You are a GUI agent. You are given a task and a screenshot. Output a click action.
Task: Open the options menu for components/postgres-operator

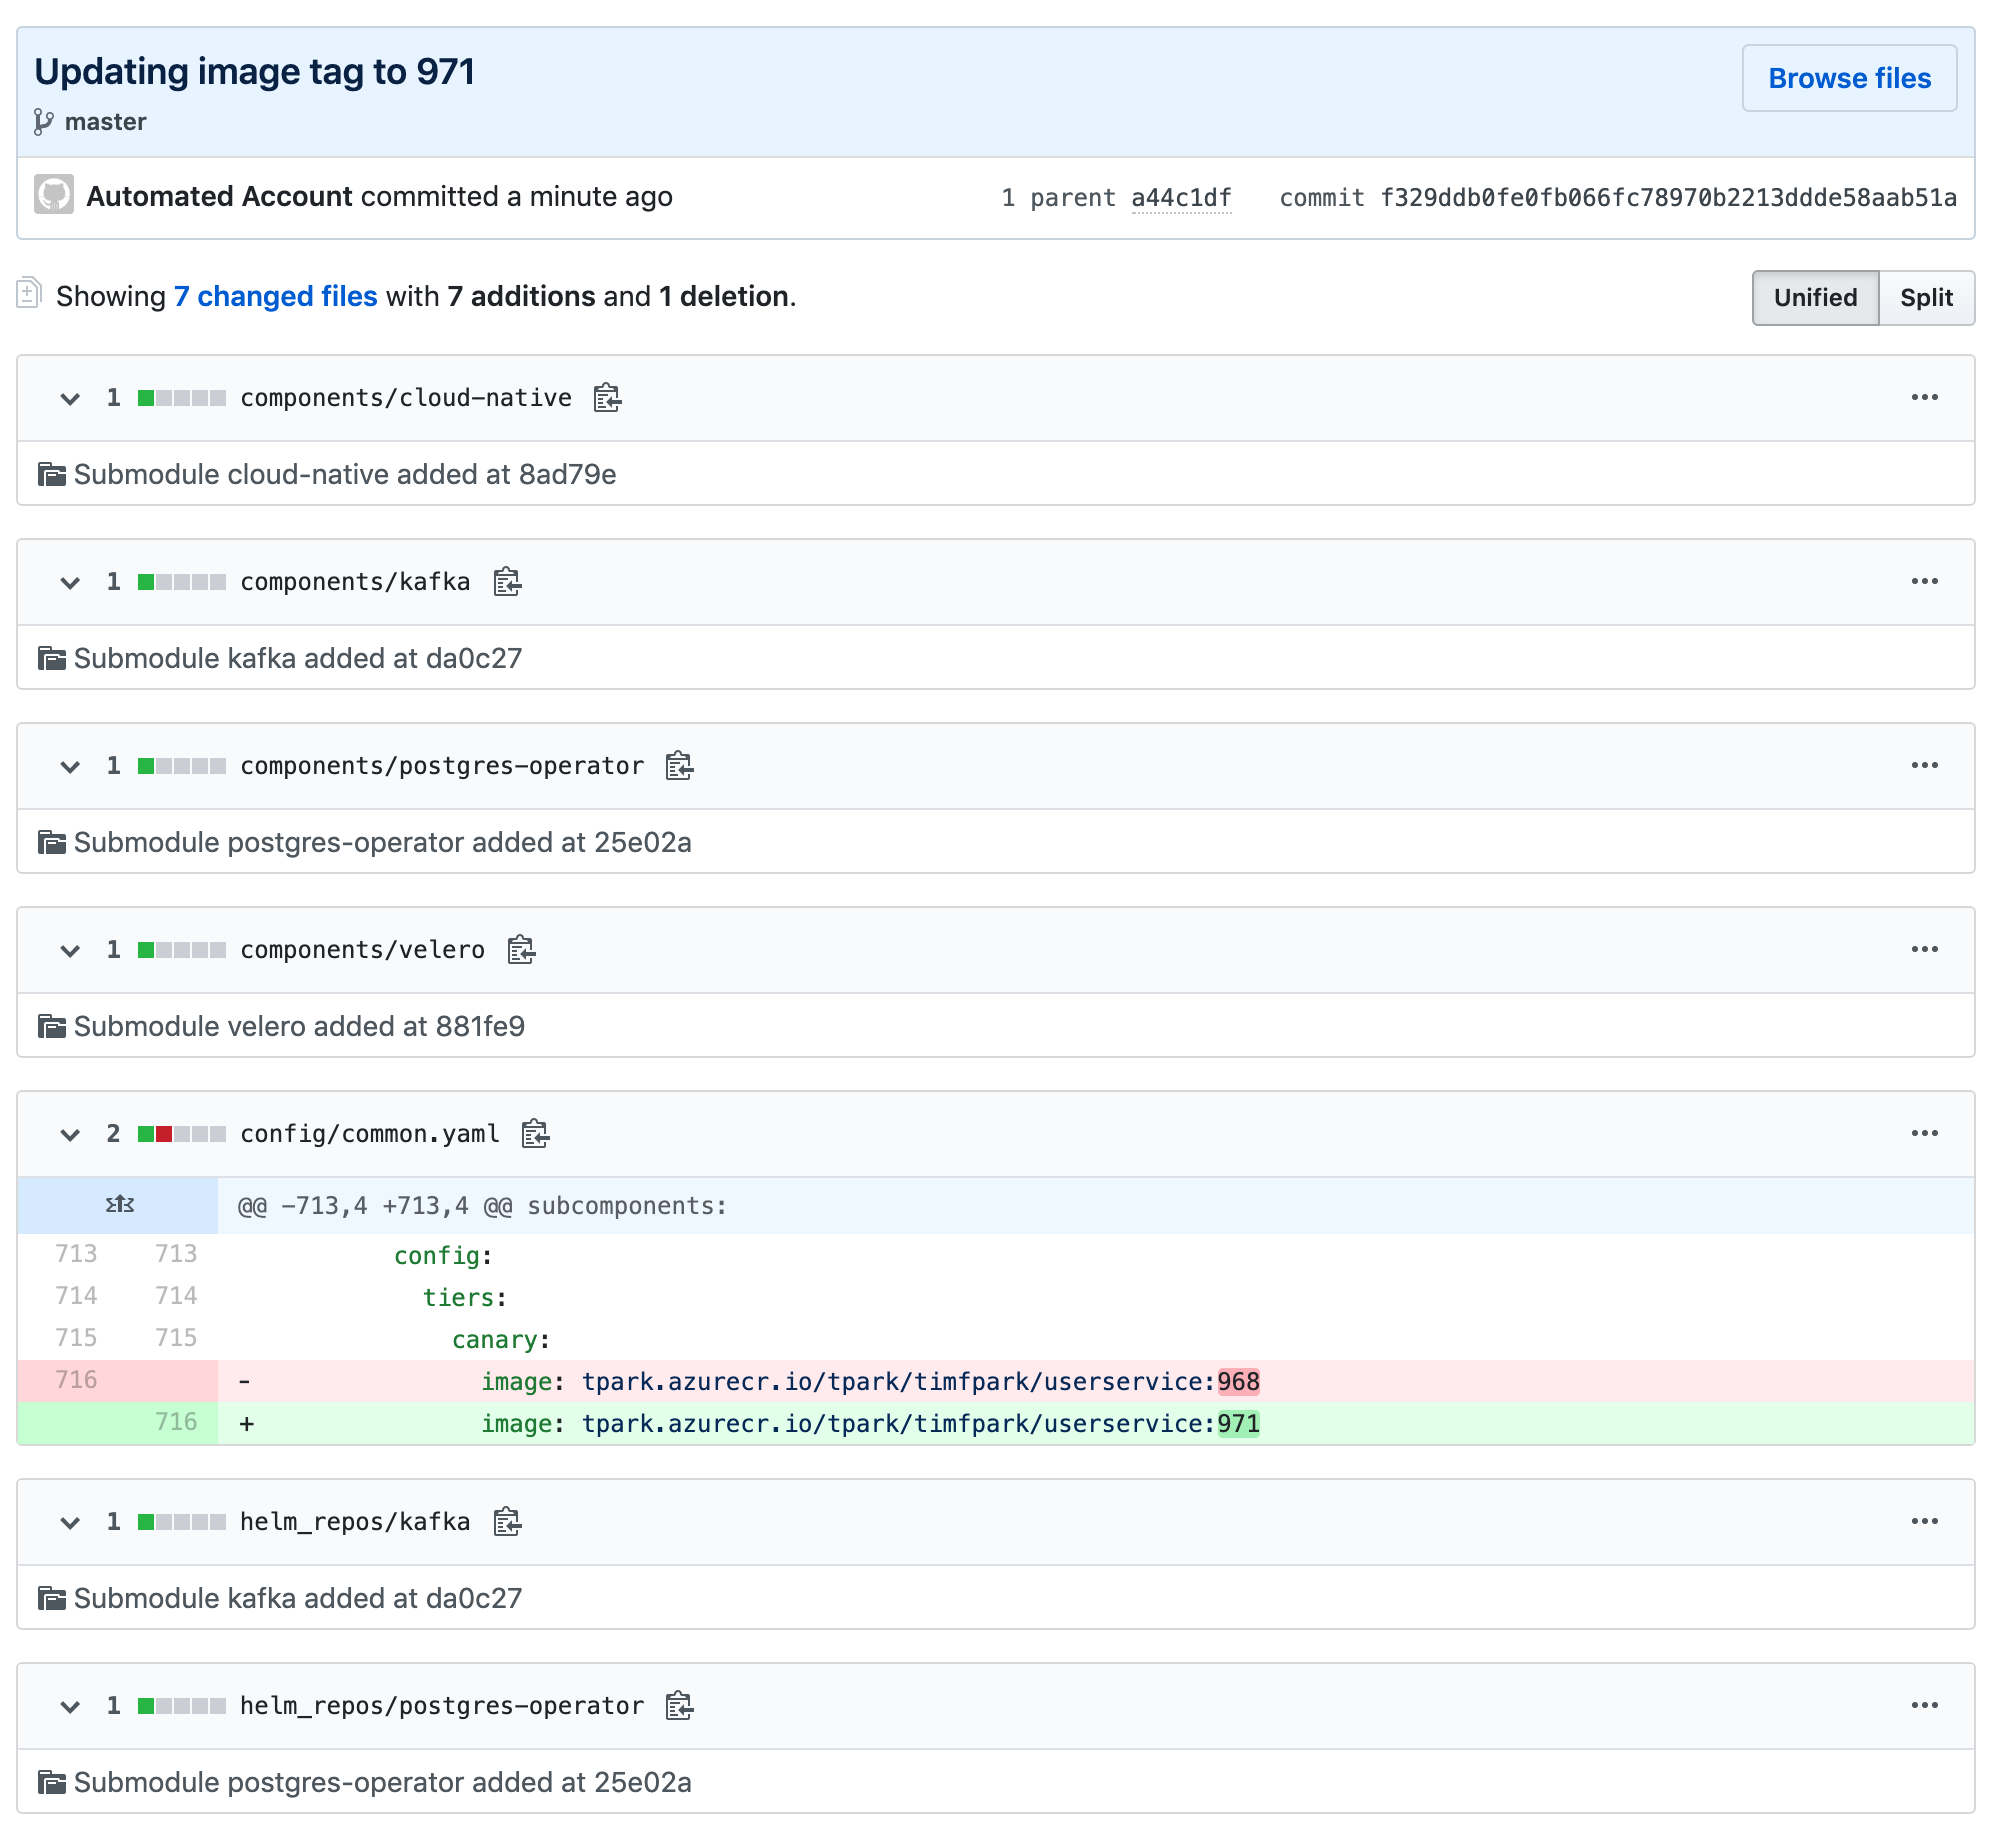point(1925,766)
